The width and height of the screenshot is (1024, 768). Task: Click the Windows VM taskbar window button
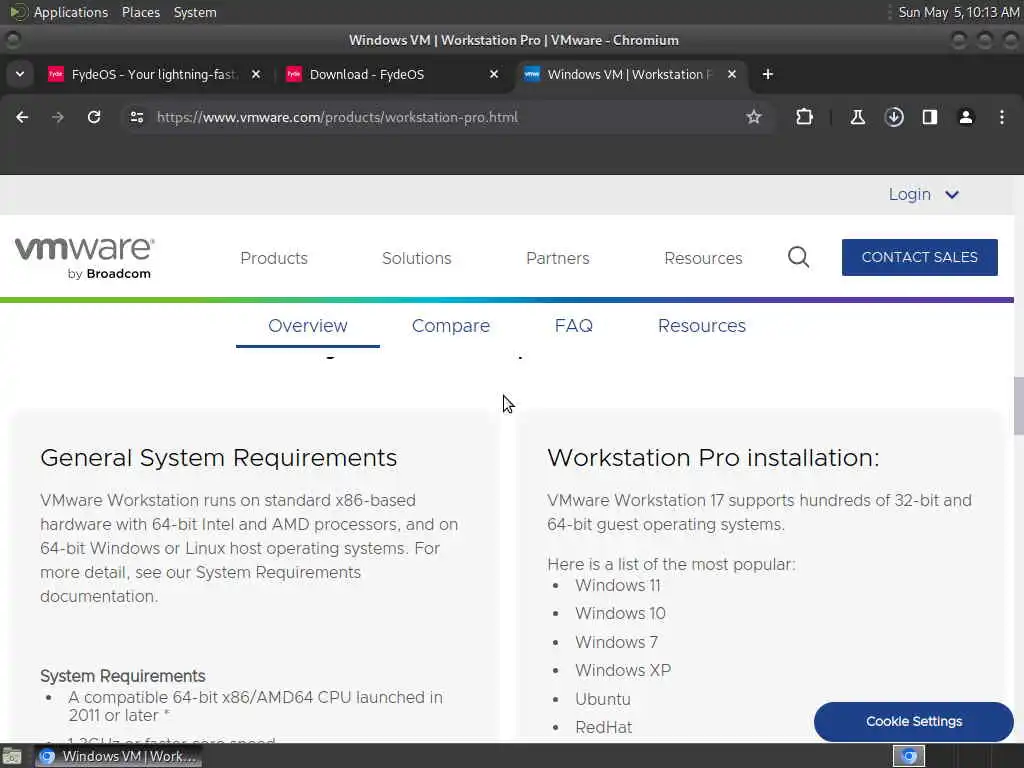click(118, 756)
